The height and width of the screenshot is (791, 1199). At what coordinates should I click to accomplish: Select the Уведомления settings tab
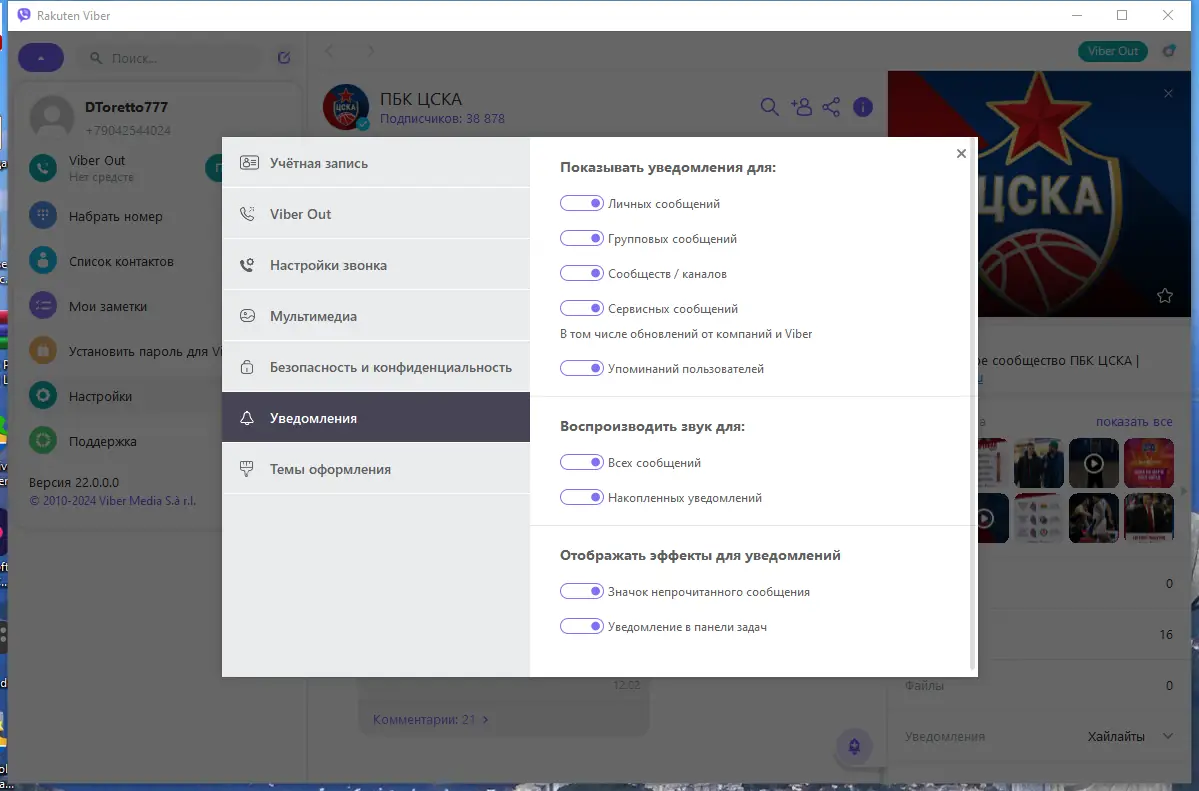click(x=375, y=418)
